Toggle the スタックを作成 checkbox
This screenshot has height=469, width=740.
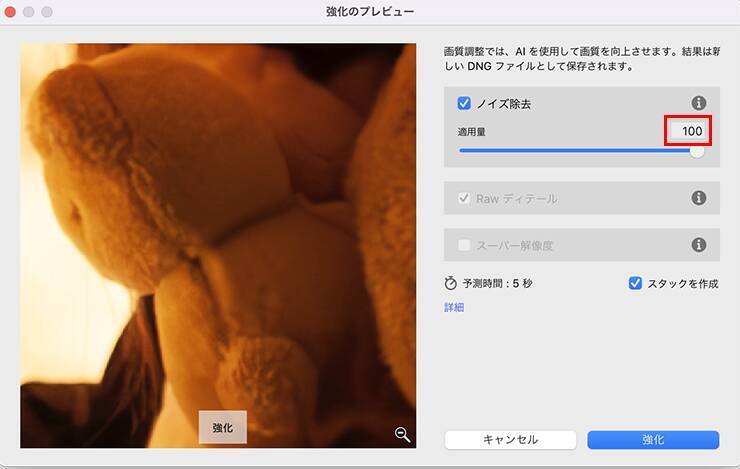635,283
